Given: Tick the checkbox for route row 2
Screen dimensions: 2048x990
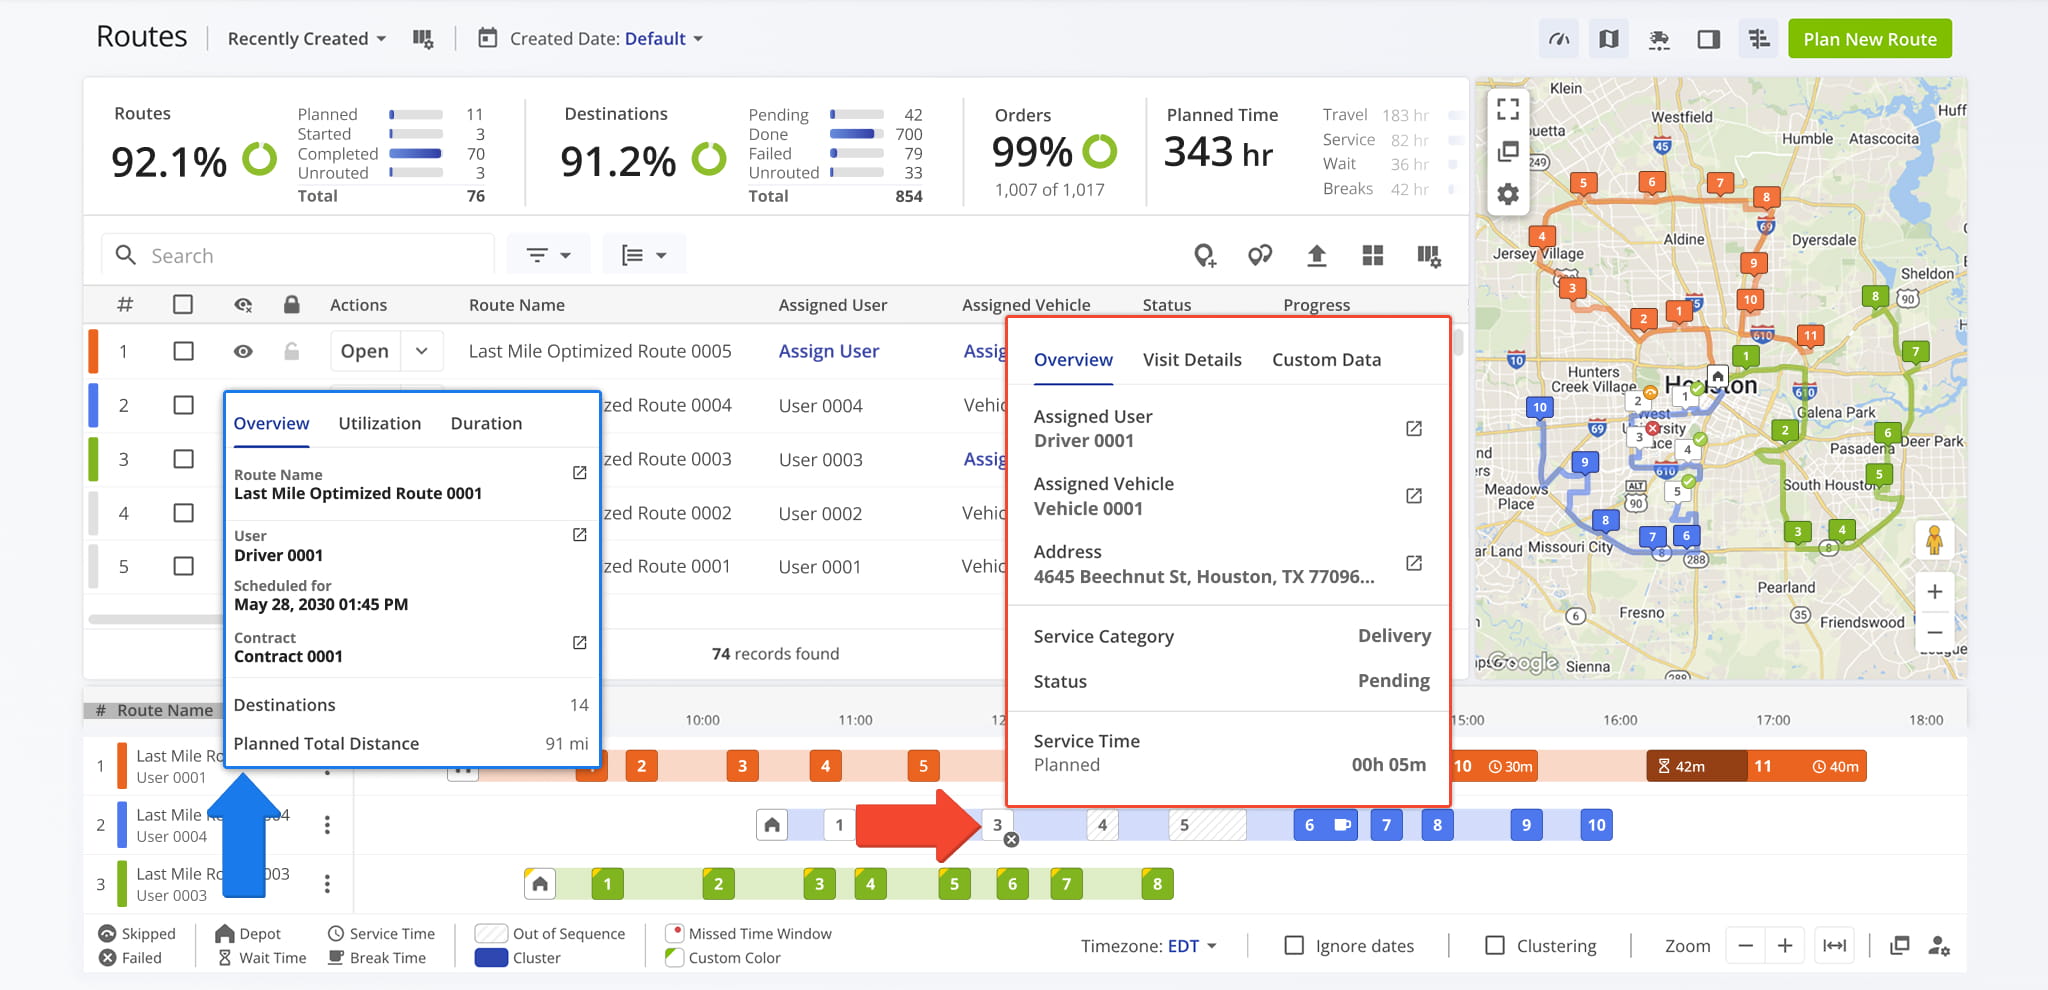Looking at the screenshot, I should 183,405.
